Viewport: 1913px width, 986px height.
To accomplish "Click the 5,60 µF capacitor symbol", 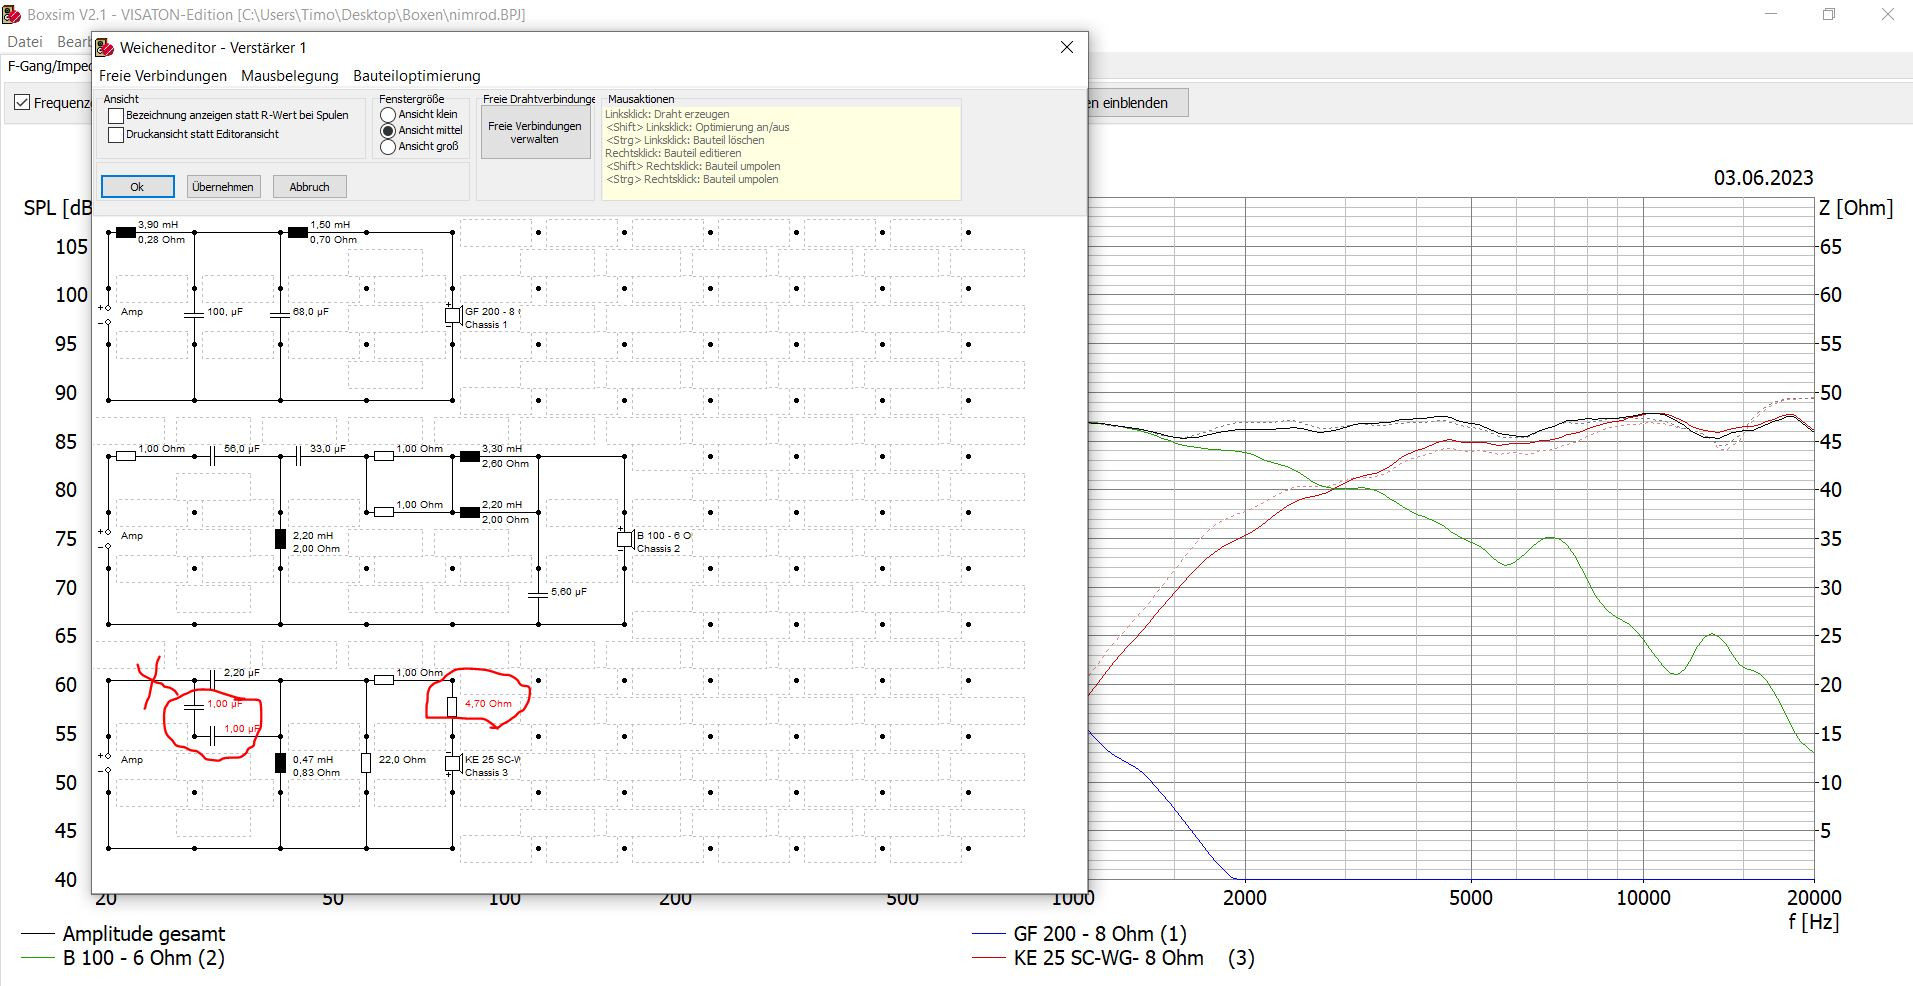I will pyautogui.click(x=538, y=594).
